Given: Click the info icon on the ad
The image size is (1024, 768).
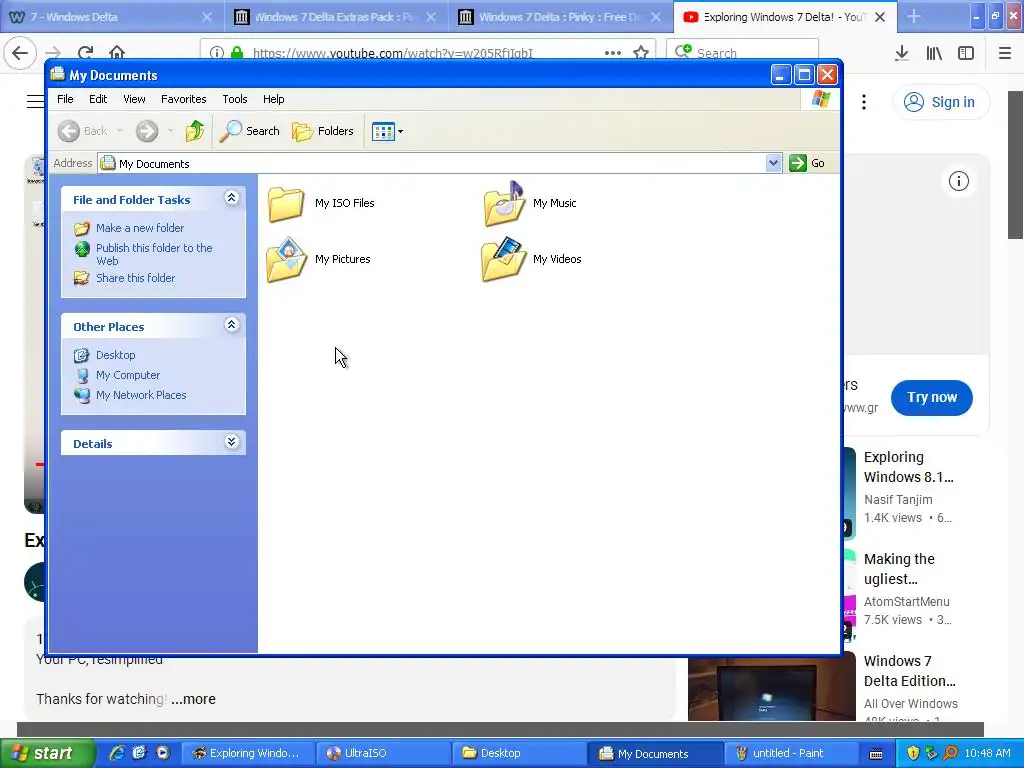Looking at the screenshot, I should pos(958,181).
